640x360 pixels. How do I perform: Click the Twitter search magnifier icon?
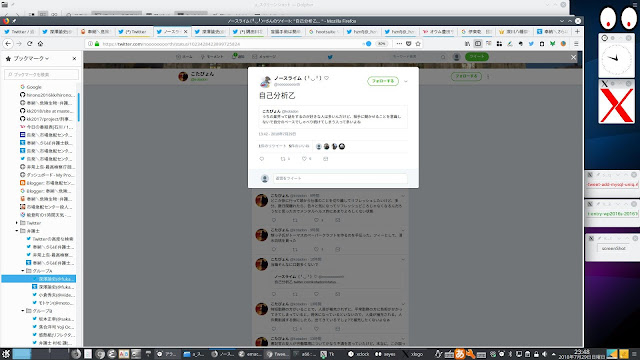click(443, 57)
